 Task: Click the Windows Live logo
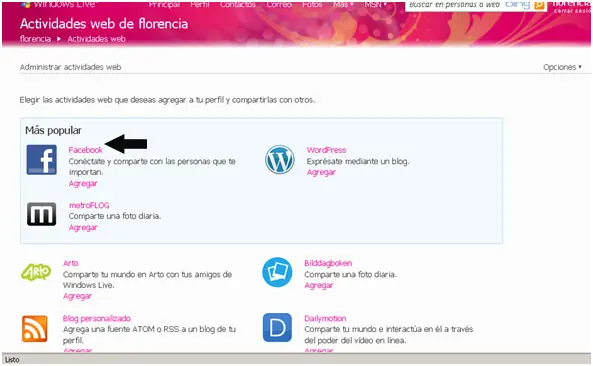58,5
